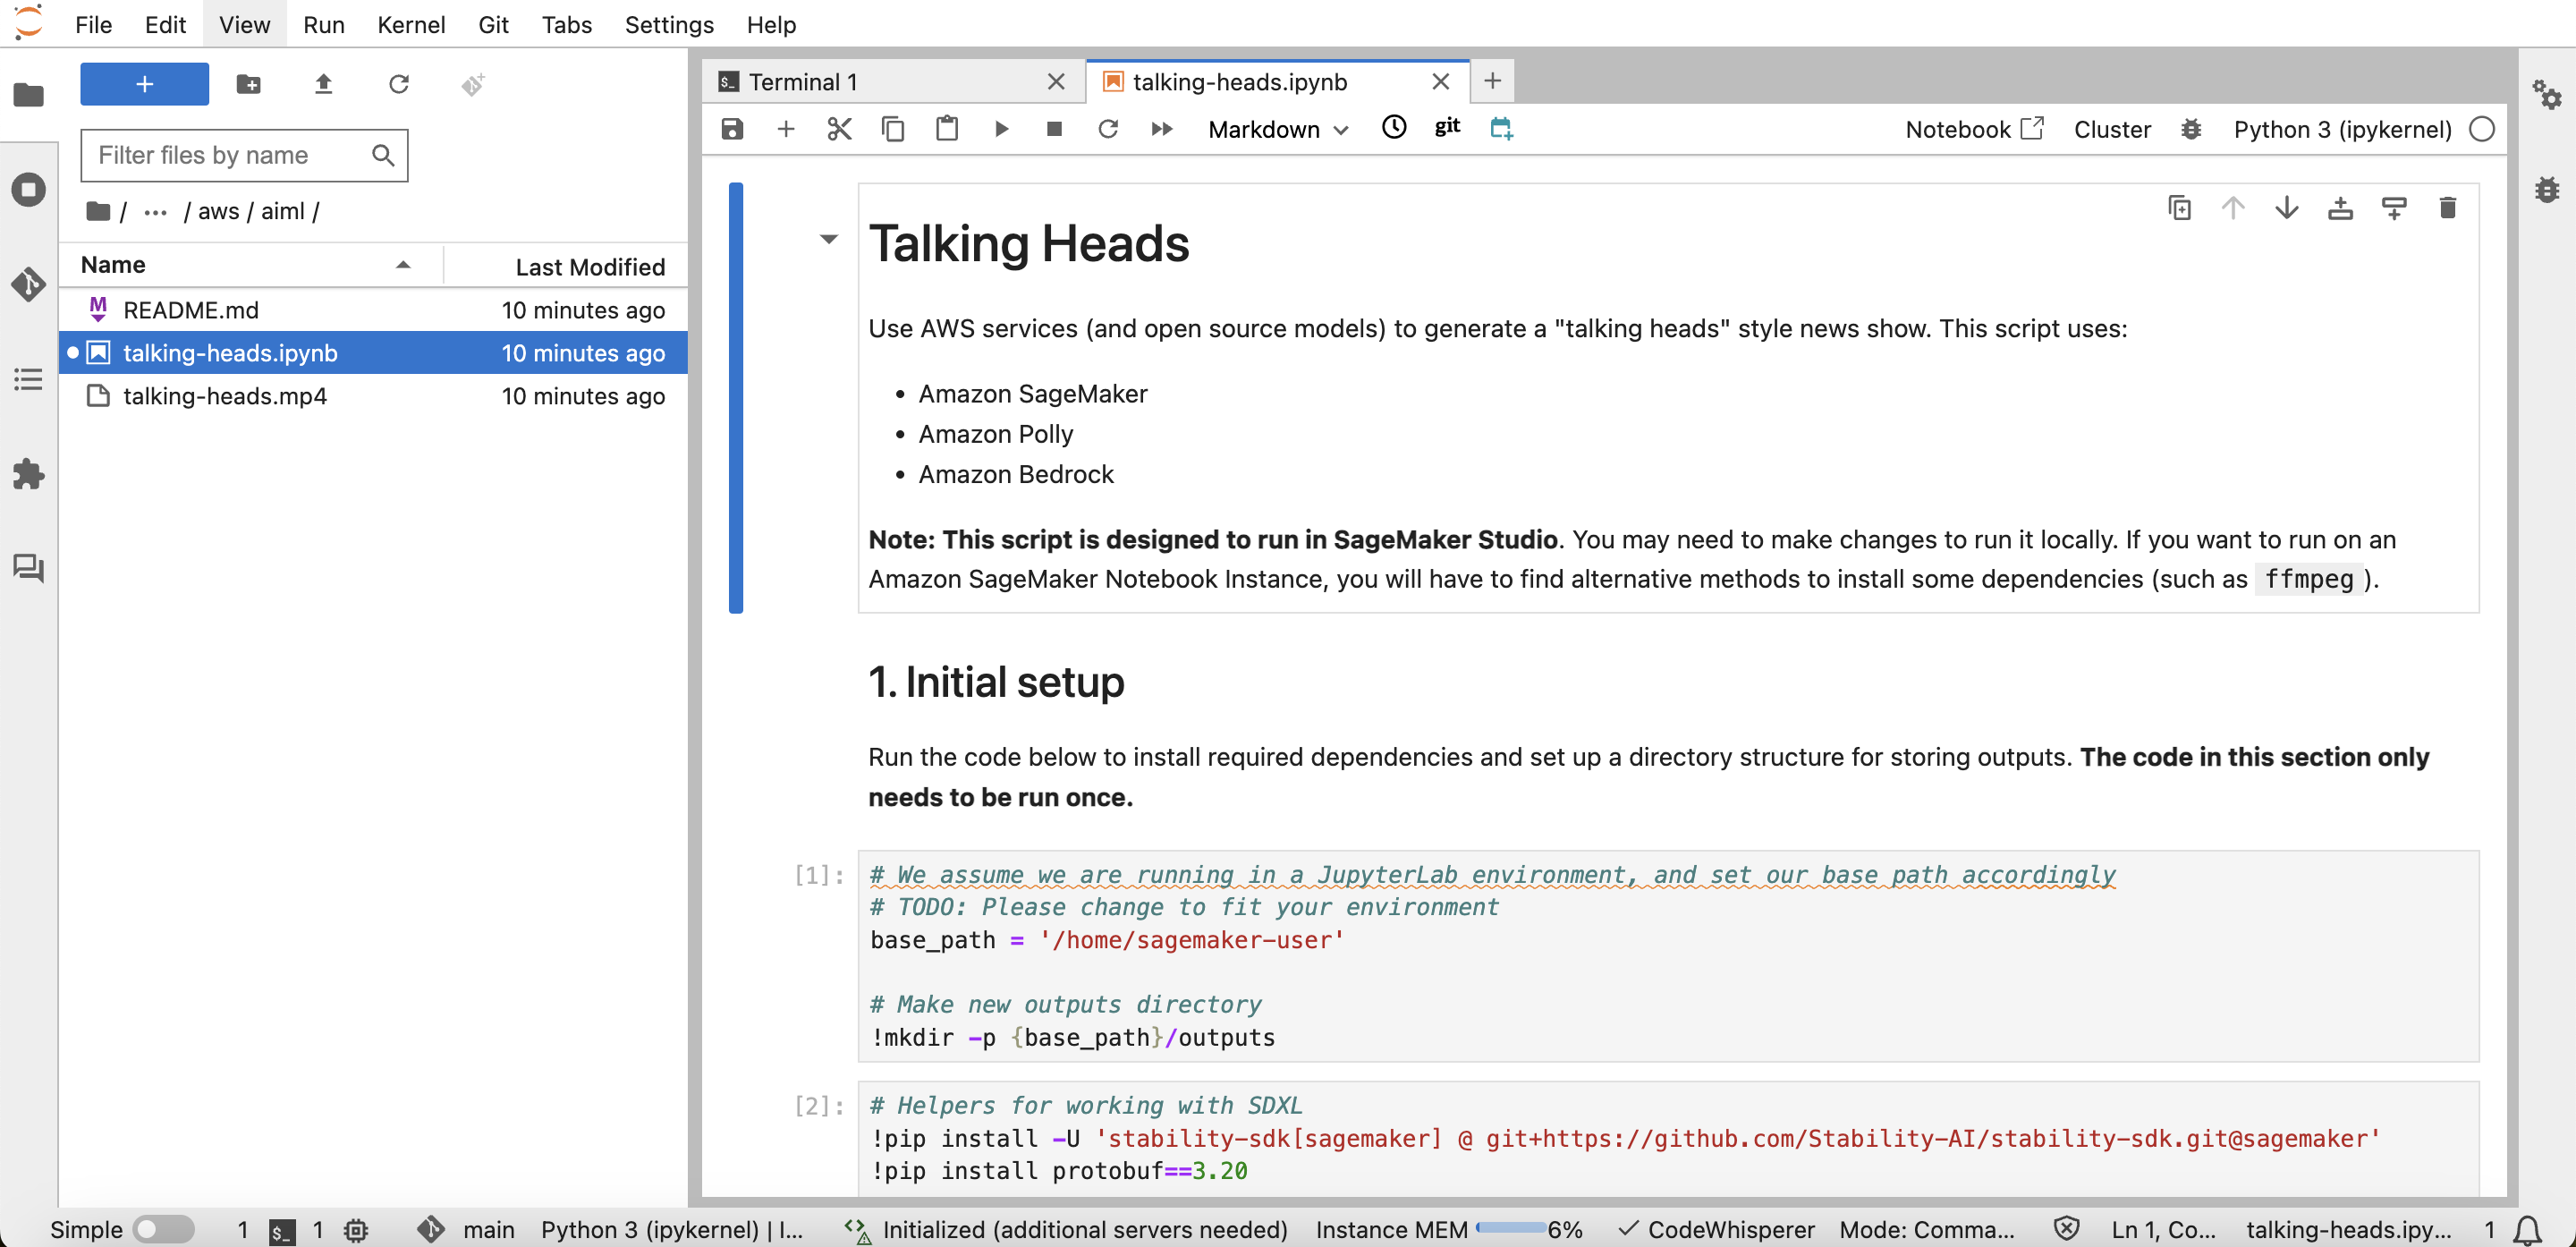This screenshot has width=2576, height=1247.
Task: Open the Git sidebar panel
Action: 28,284
